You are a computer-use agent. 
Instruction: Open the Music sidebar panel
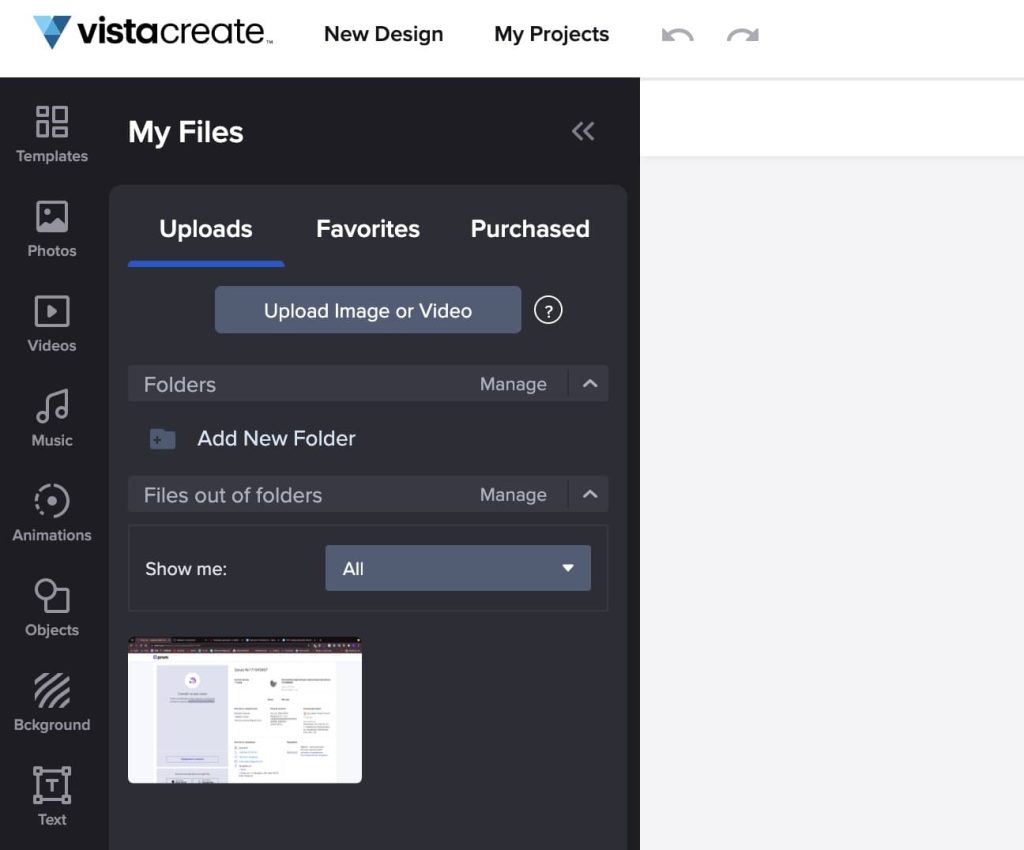[x=52, y=419]
